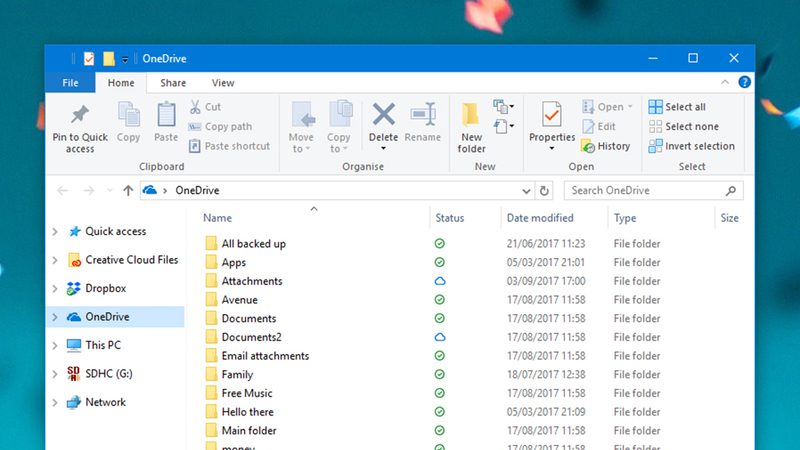Customize Quick Access Toolbar dropdown

(x=125, y=60)
